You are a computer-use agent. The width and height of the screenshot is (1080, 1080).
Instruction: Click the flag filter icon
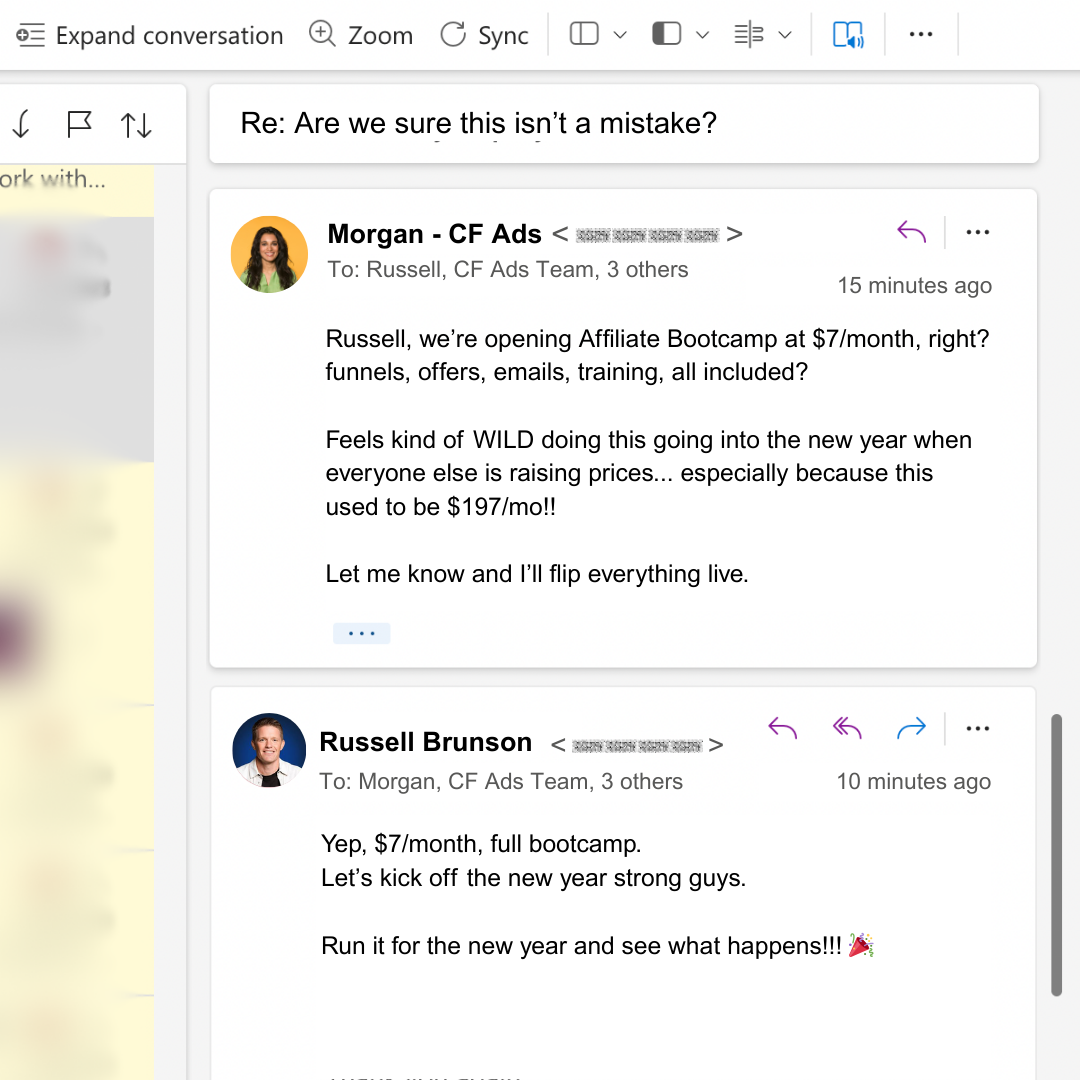point(79,125)
